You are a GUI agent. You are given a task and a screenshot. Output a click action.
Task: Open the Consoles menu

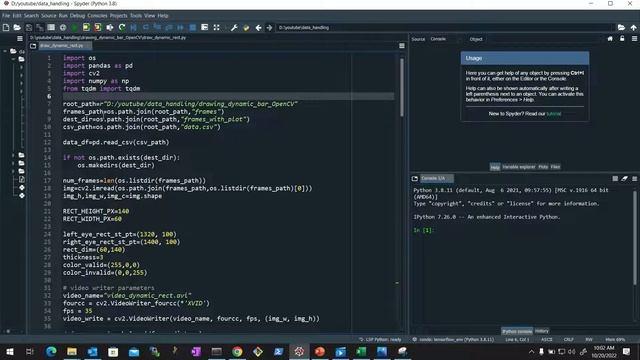[97, 16]
